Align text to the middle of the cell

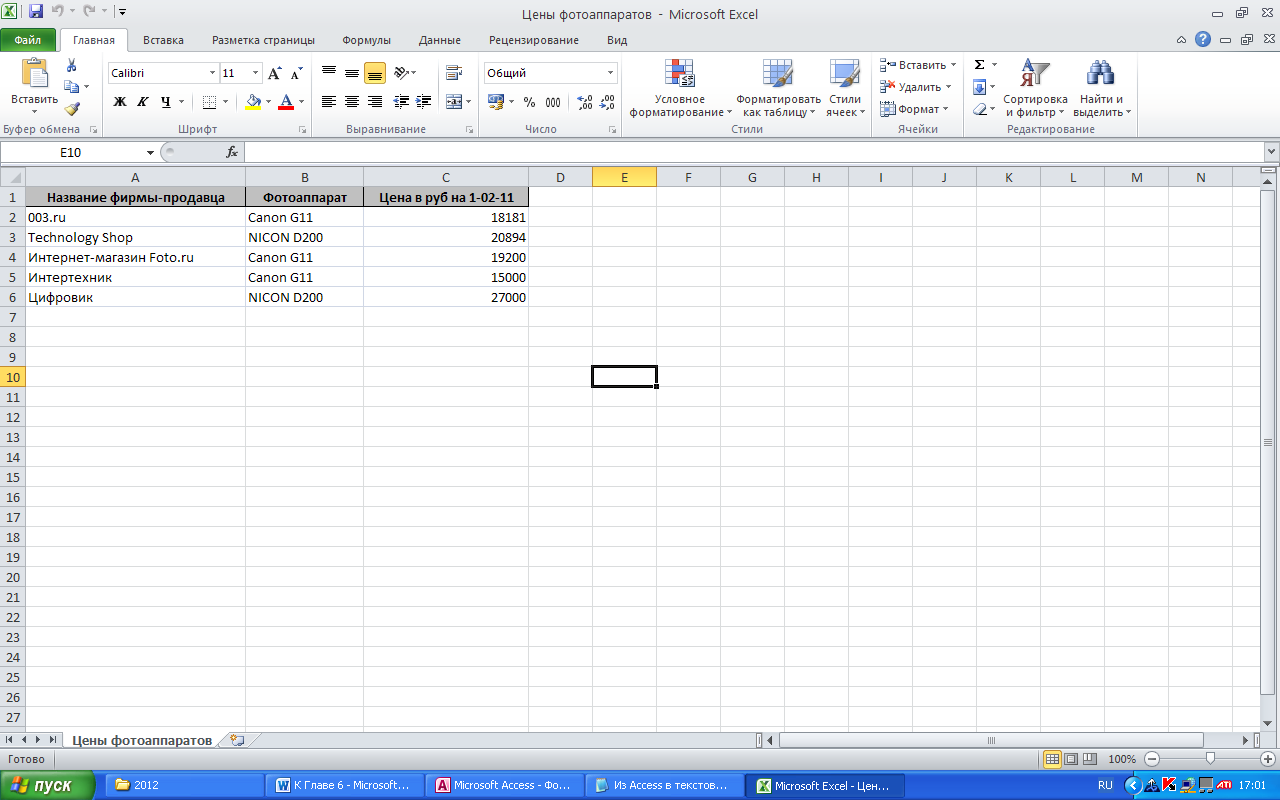[351, 72]
